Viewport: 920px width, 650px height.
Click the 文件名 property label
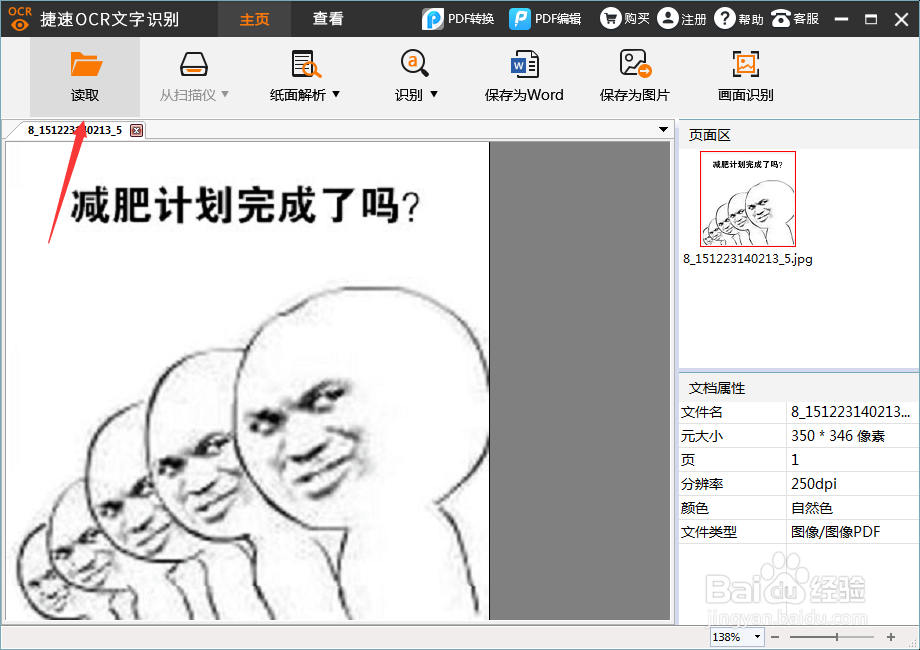pyautogui.click(x=702, y=412)
